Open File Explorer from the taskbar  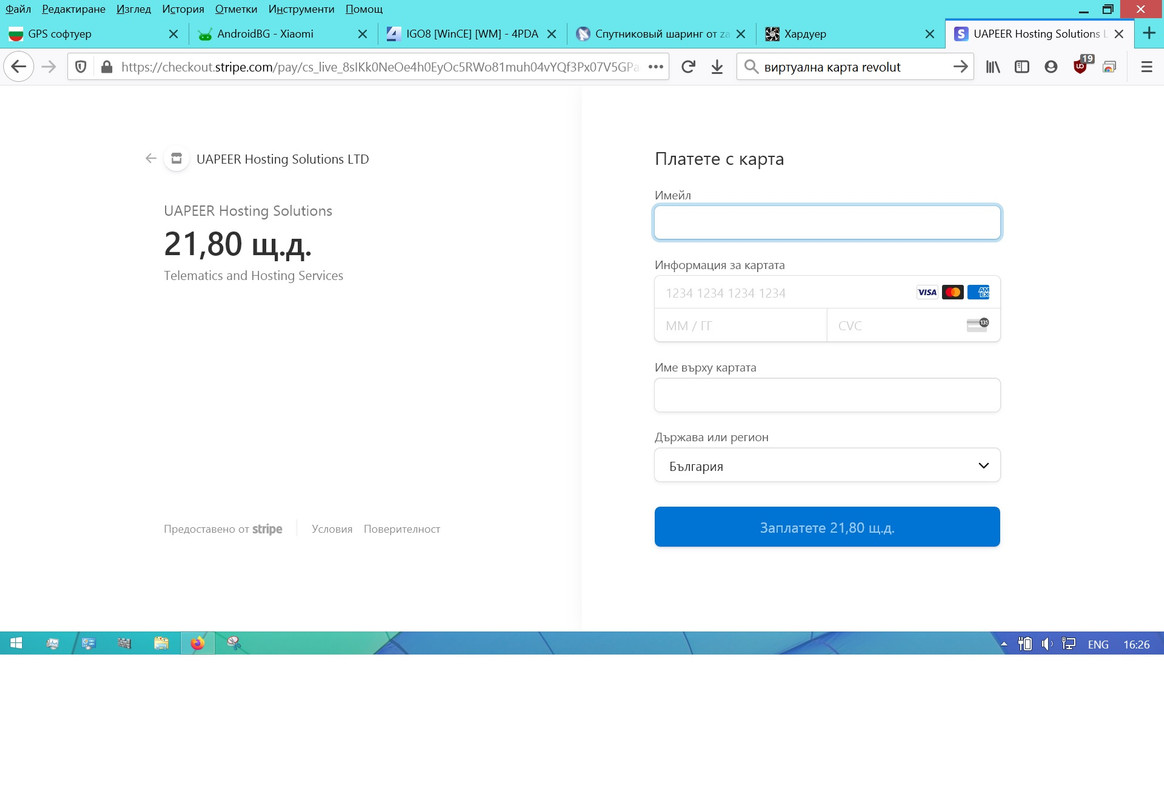click(161, 643)
